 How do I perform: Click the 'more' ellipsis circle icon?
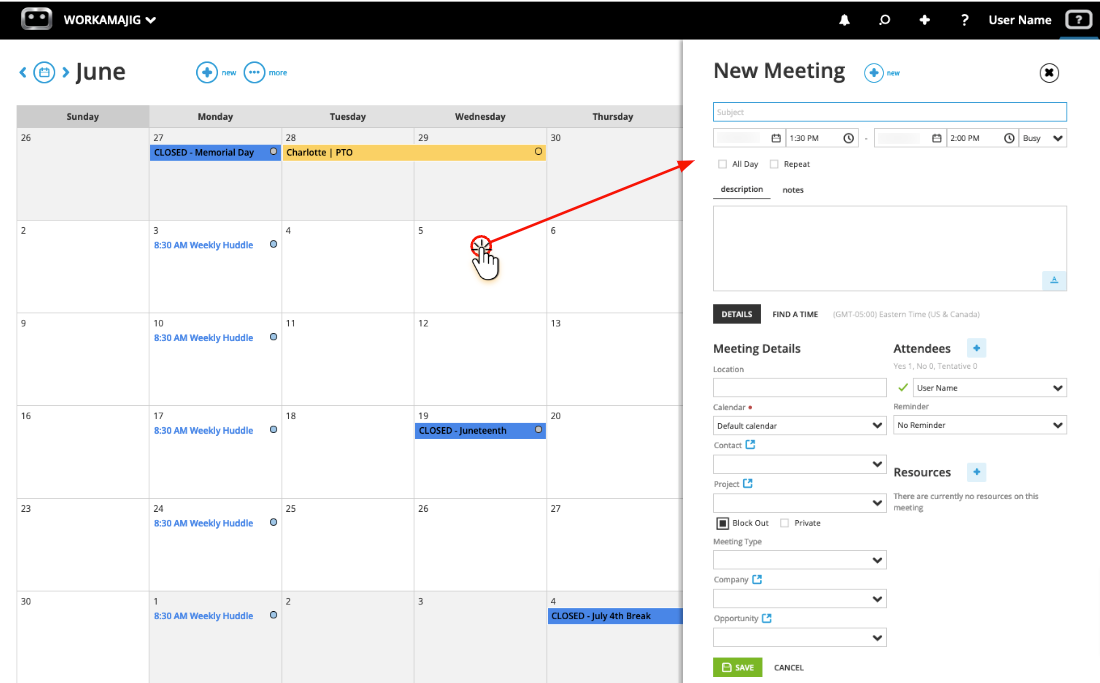tap(255, 72)
